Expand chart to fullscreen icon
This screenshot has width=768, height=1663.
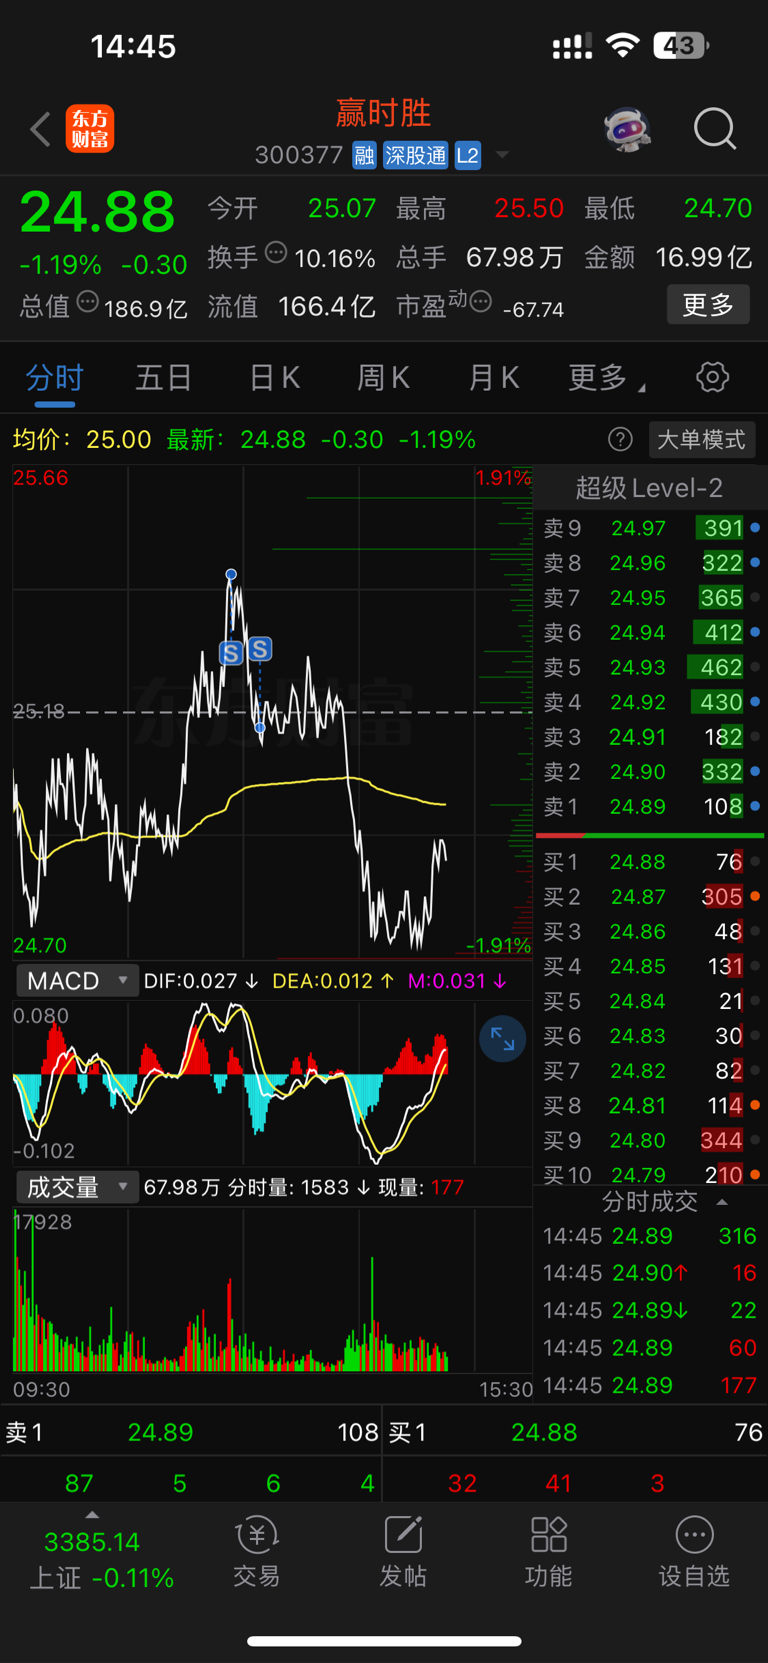(x=503, y=1041)
